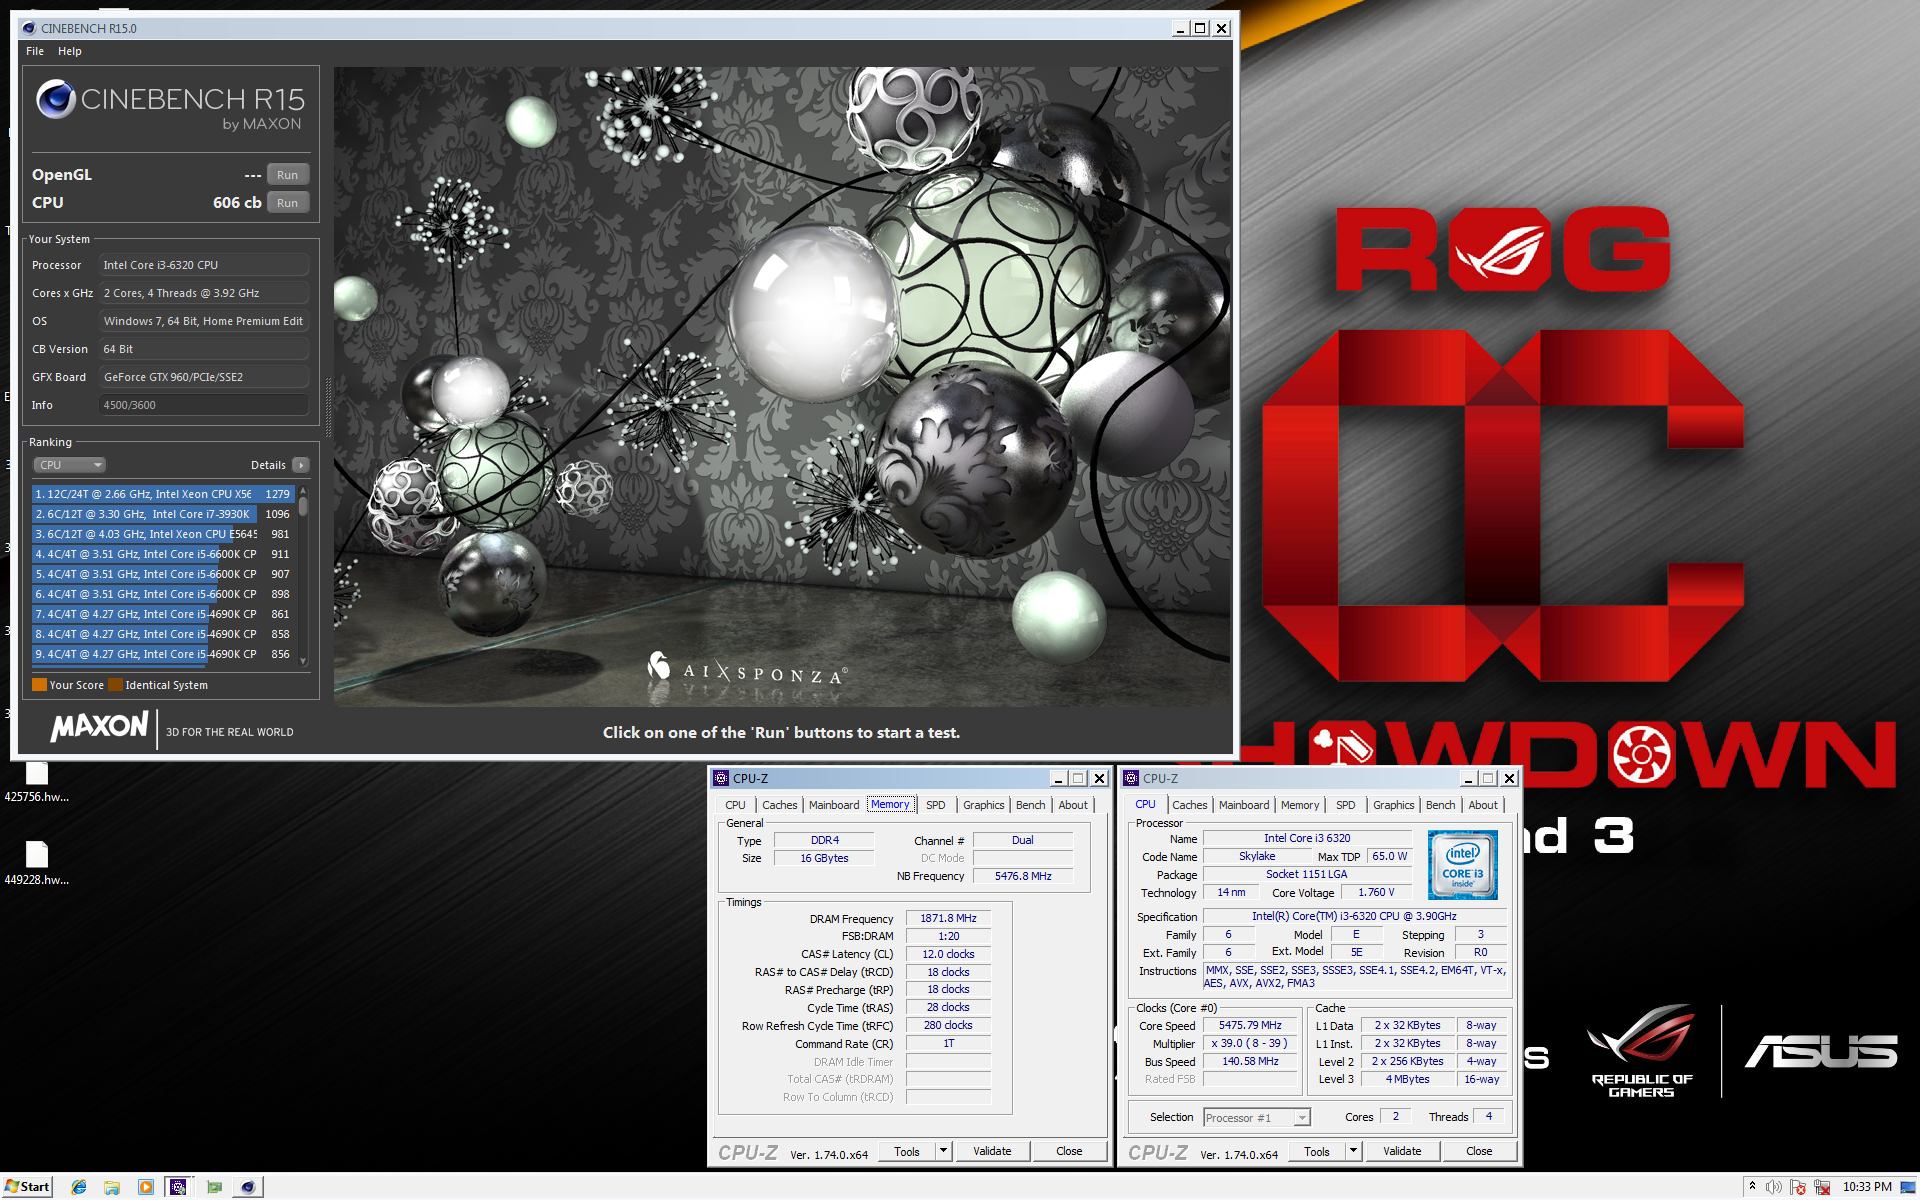
Task: Select ranking row 4 scoring 911
Action: [x=163, y=554]
